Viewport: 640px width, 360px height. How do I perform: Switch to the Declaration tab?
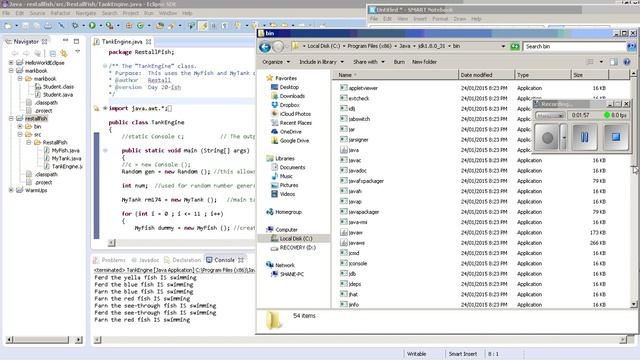pyautogui.click(x=183, y=260)
